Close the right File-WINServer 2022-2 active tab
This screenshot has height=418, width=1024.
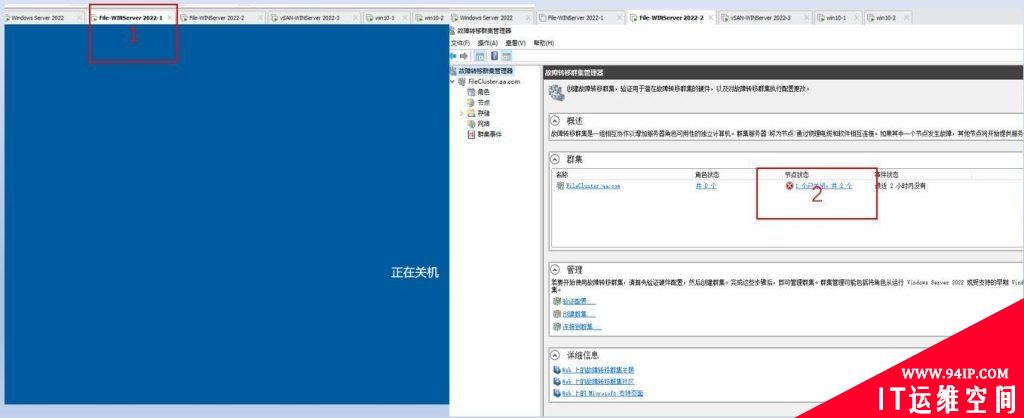point(710,18)
